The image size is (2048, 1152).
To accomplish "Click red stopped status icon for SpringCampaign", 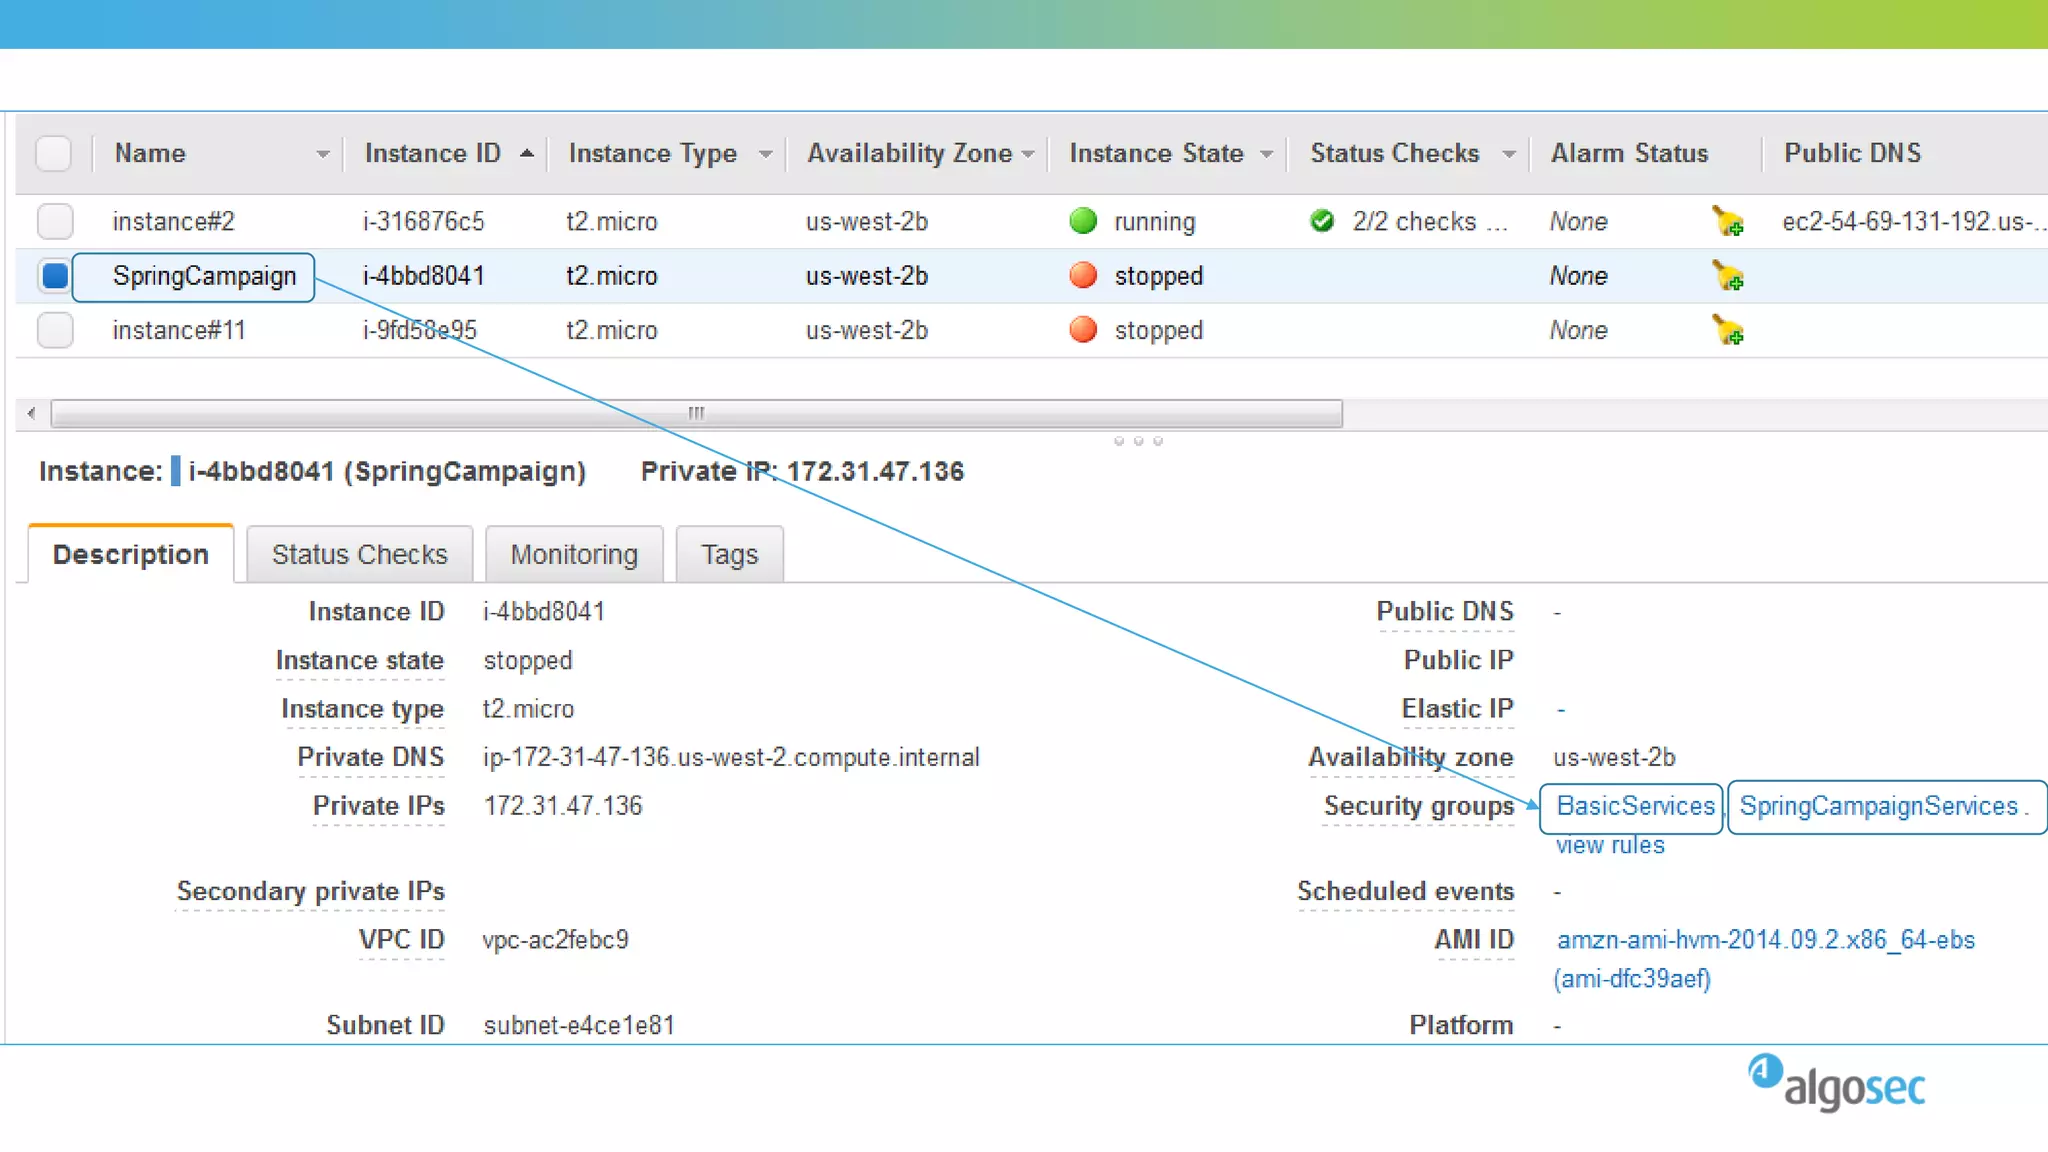I will tap(1083, 276).
